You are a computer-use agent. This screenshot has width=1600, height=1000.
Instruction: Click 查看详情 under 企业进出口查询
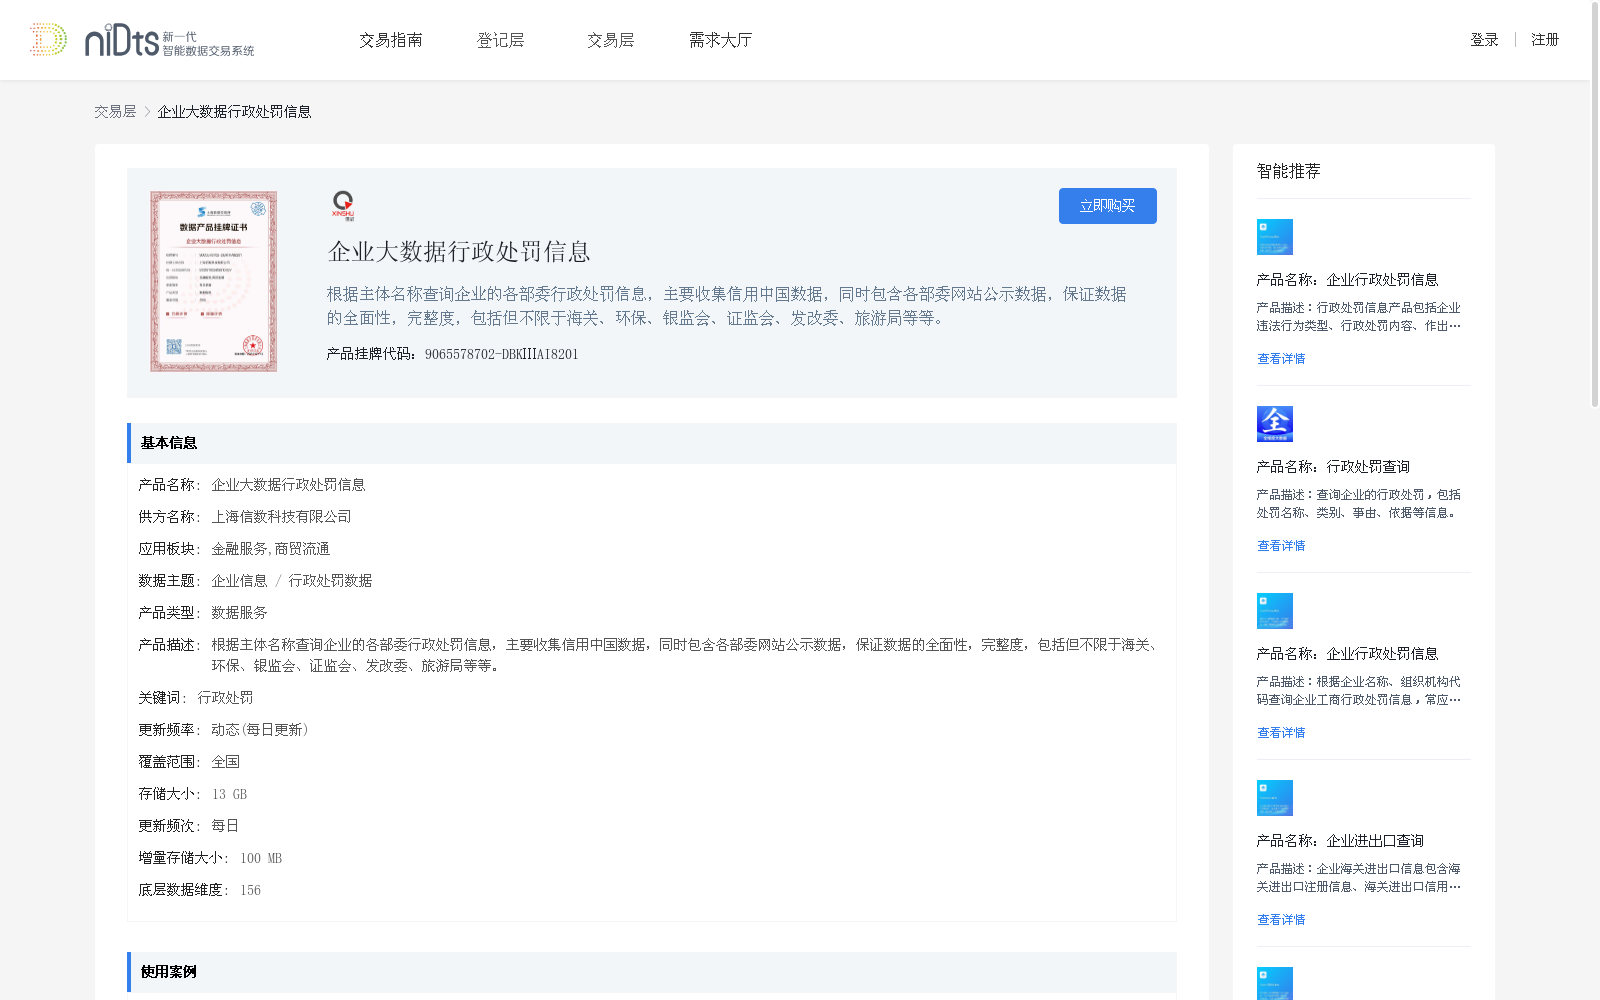(1281, 920)
